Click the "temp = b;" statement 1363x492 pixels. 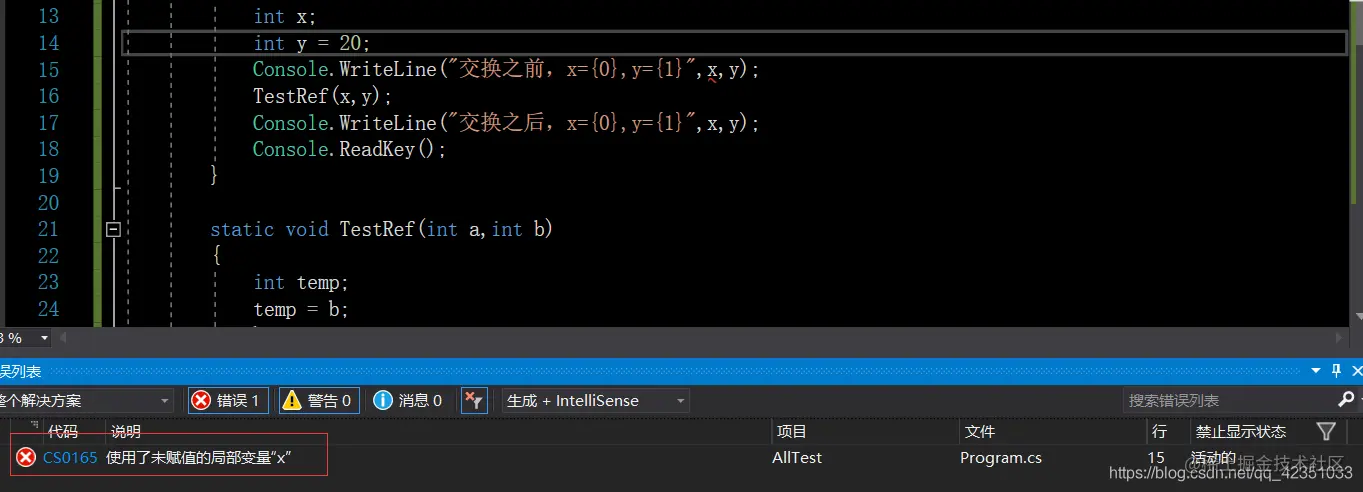pos(301,309)
